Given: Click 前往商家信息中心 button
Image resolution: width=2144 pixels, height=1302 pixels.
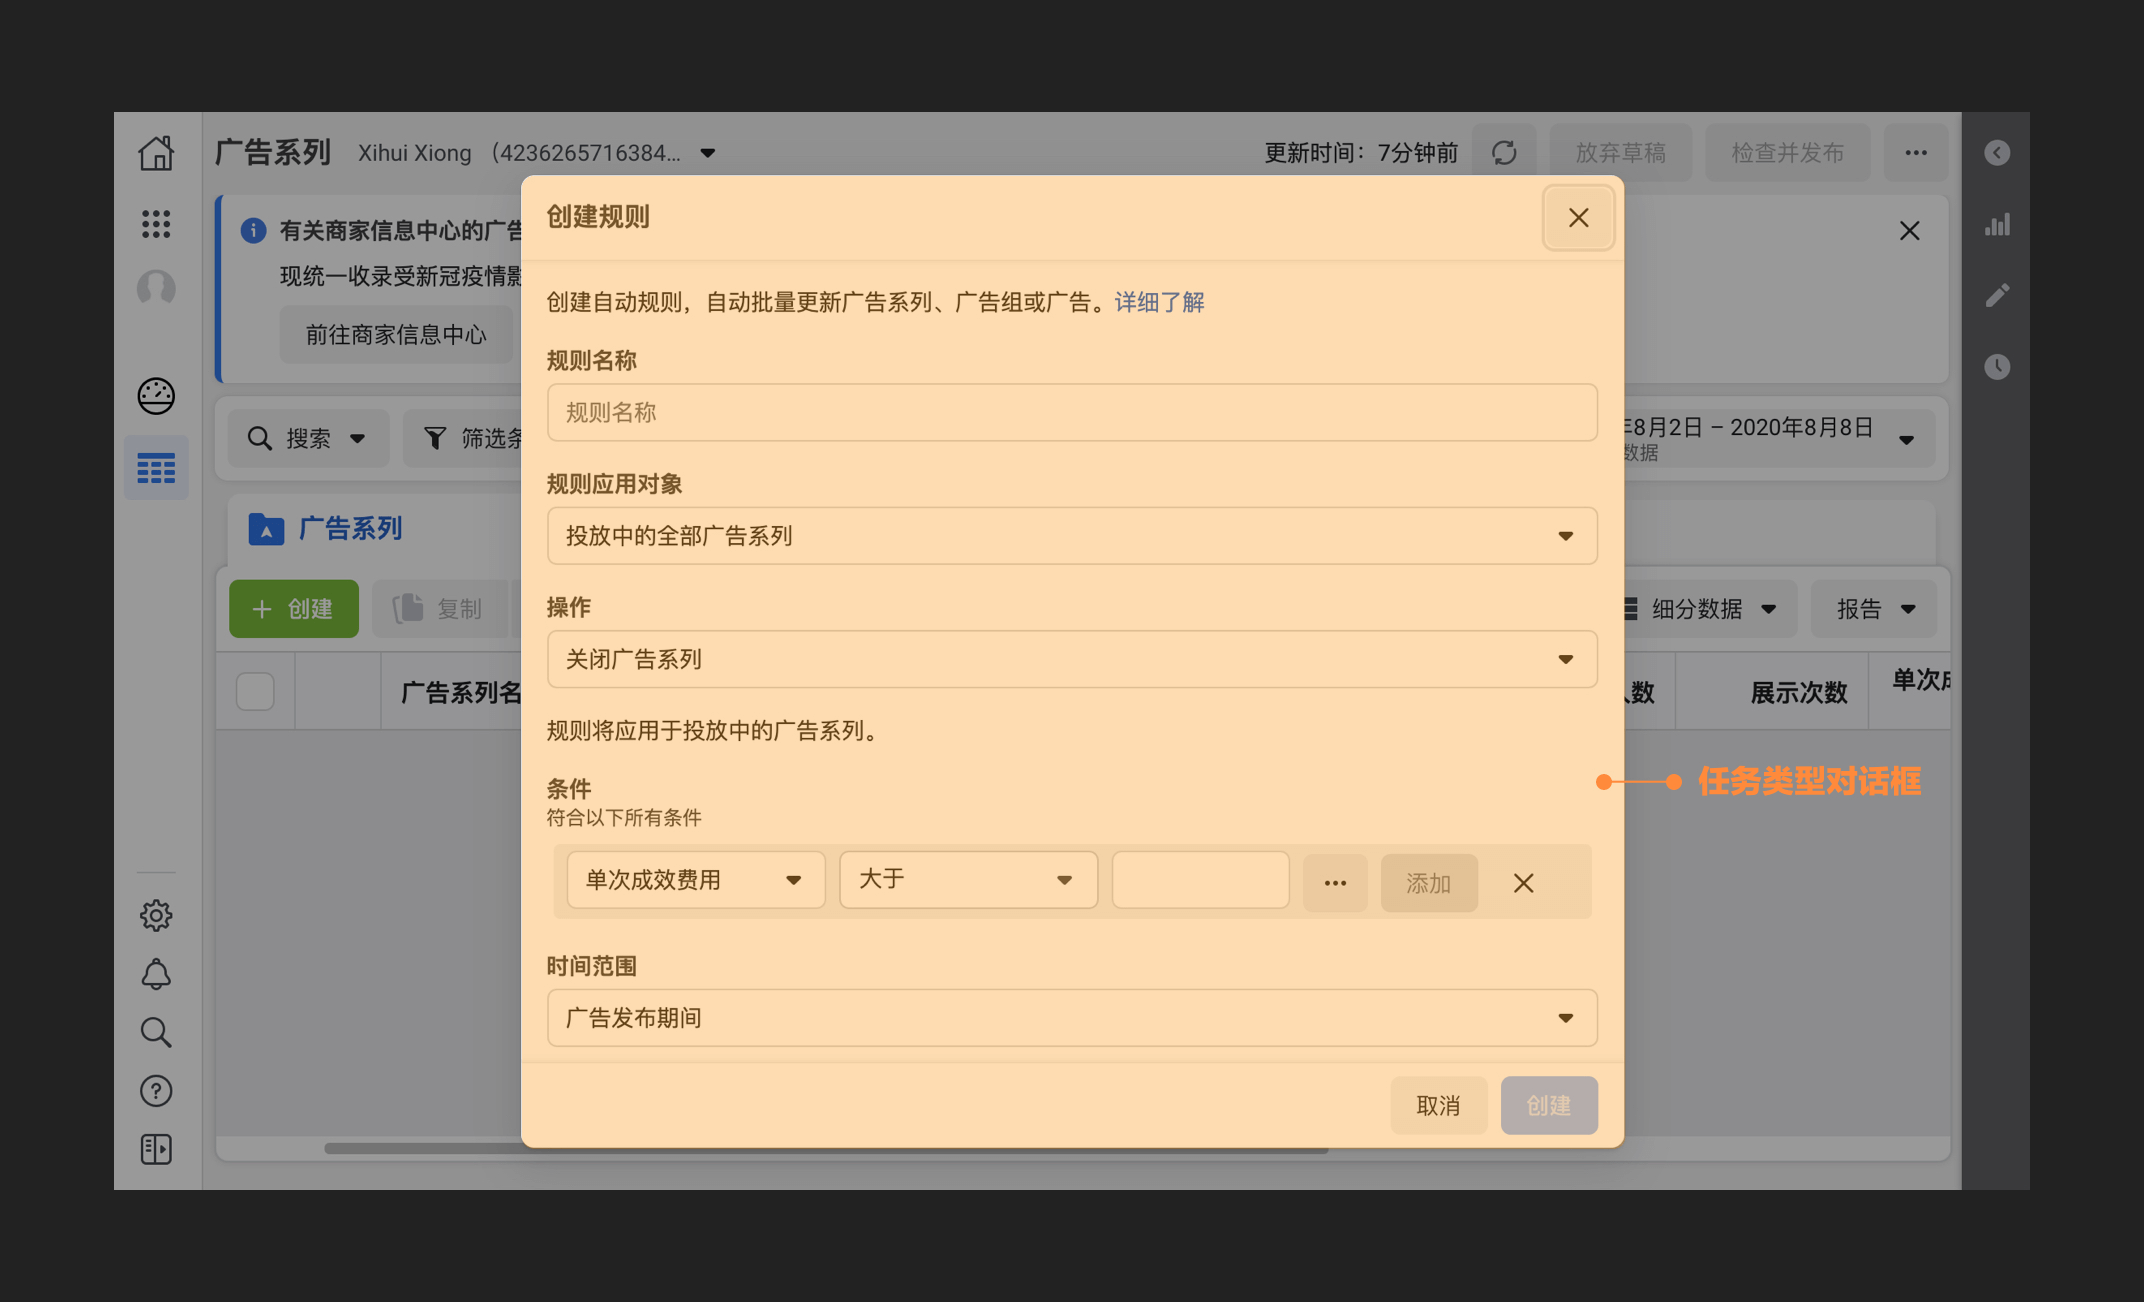Looking at the screenshot, I should pyautogui.click(x=396, y=335).
